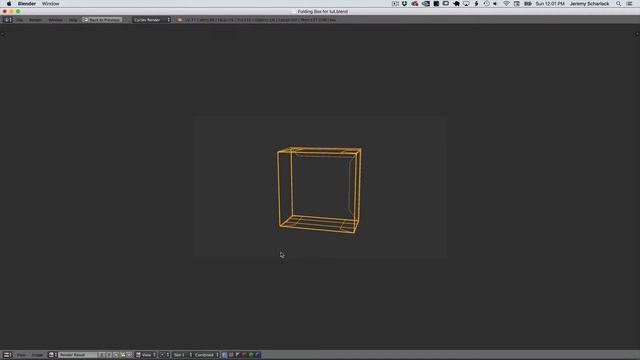
Task: Click the Render Result image name field
Action: point(78,355)
